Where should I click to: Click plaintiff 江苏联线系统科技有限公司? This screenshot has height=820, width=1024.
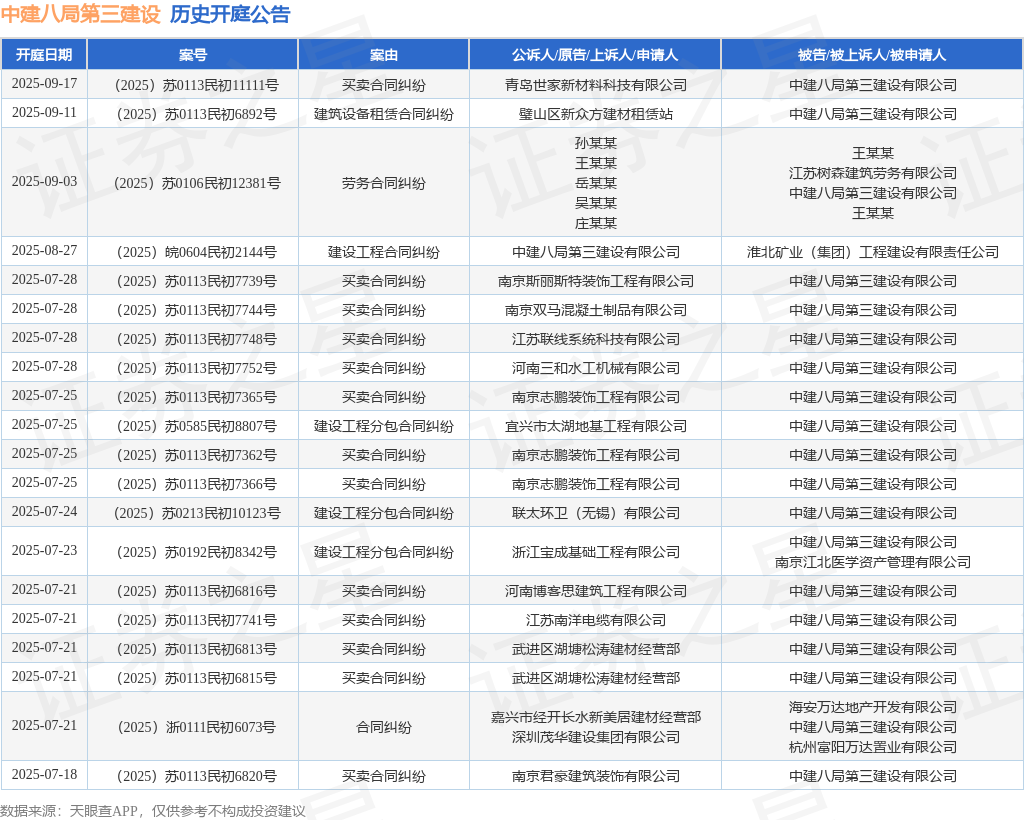pyautogui.click(x=596, y=339)
